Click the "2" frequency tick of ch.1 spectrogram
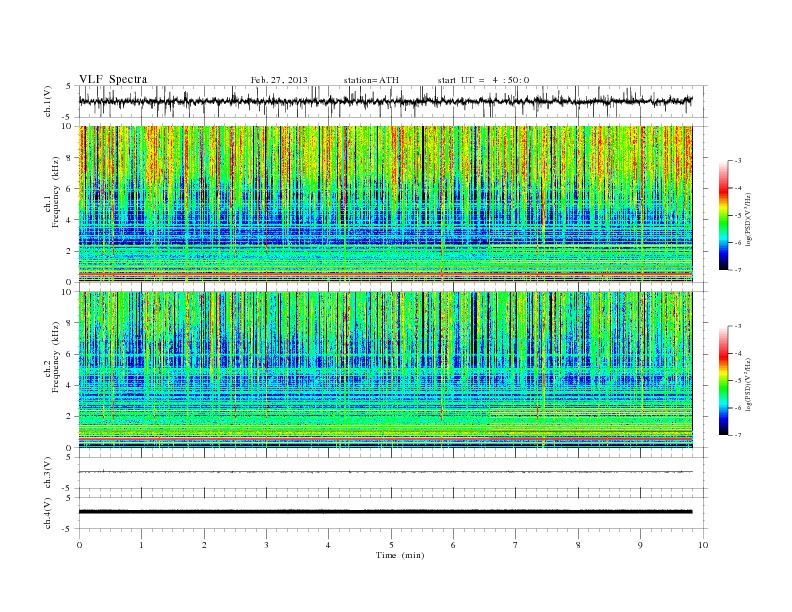Screen dimensions: 792x612 [70, 251]
